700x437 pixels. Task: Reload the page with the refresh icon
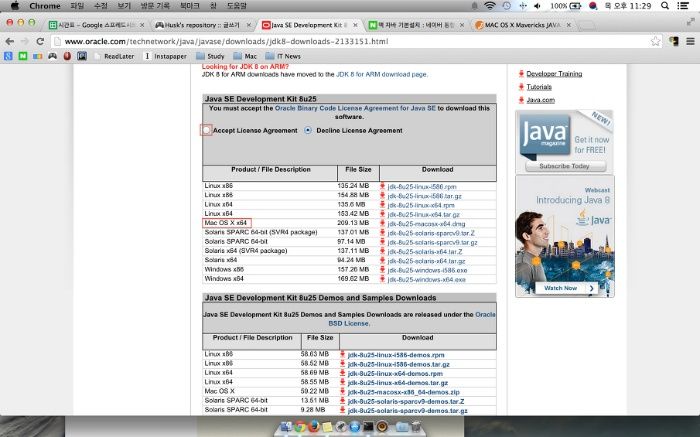[x=40, y=42]
